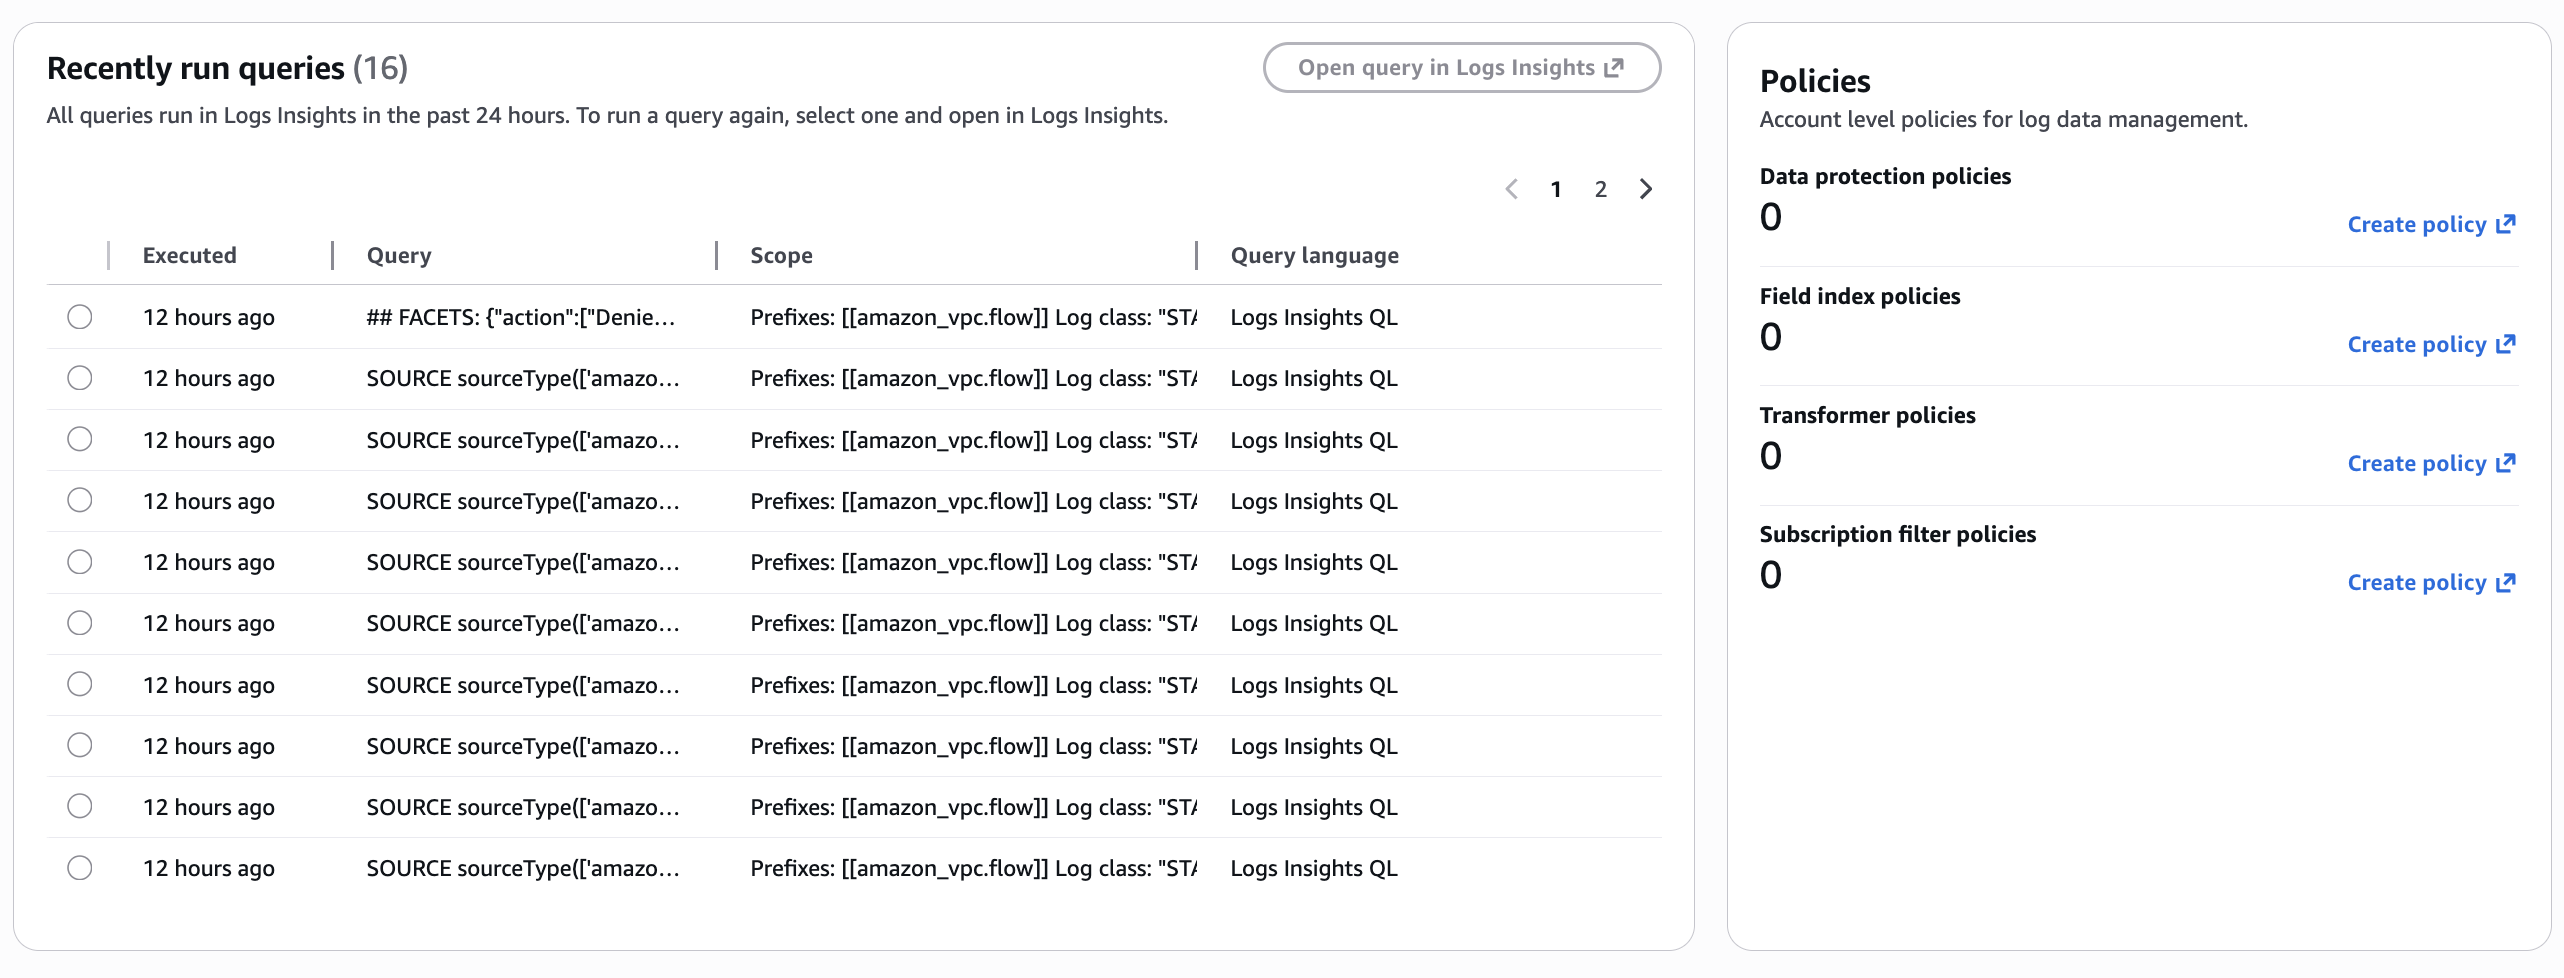Click external link icon beside Subscription filter Create policy
Screen dimensions: 2564x978
tap(2506, 582)
